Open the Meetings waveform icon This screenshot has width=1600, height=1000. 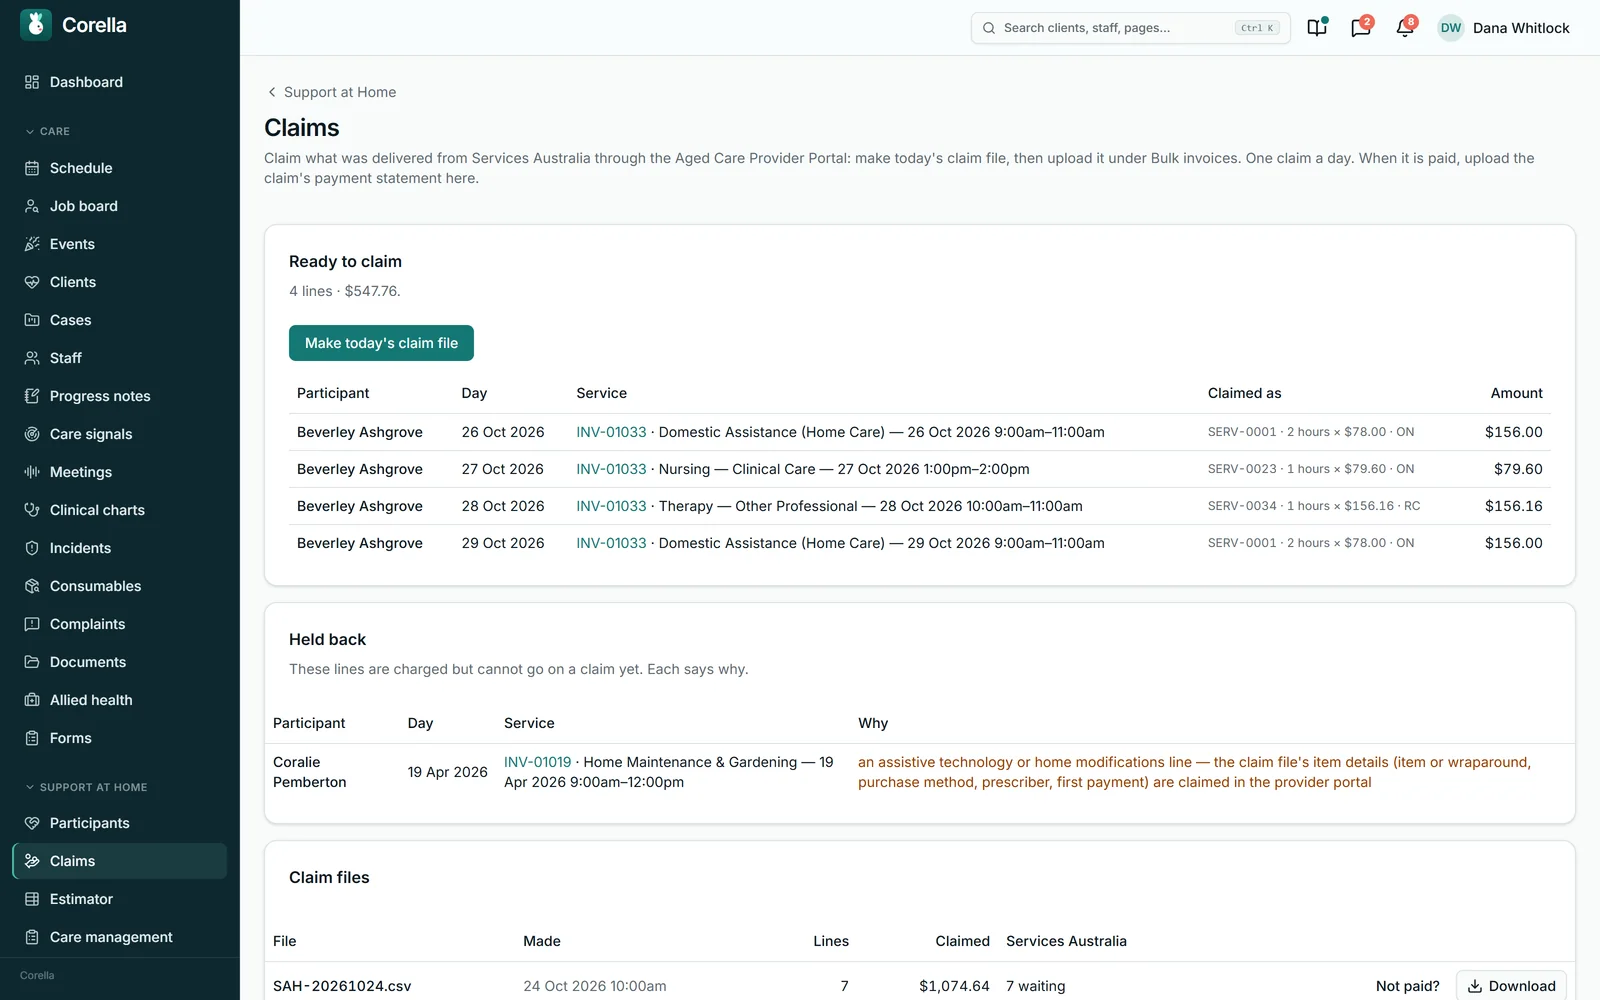click(32, 472)
